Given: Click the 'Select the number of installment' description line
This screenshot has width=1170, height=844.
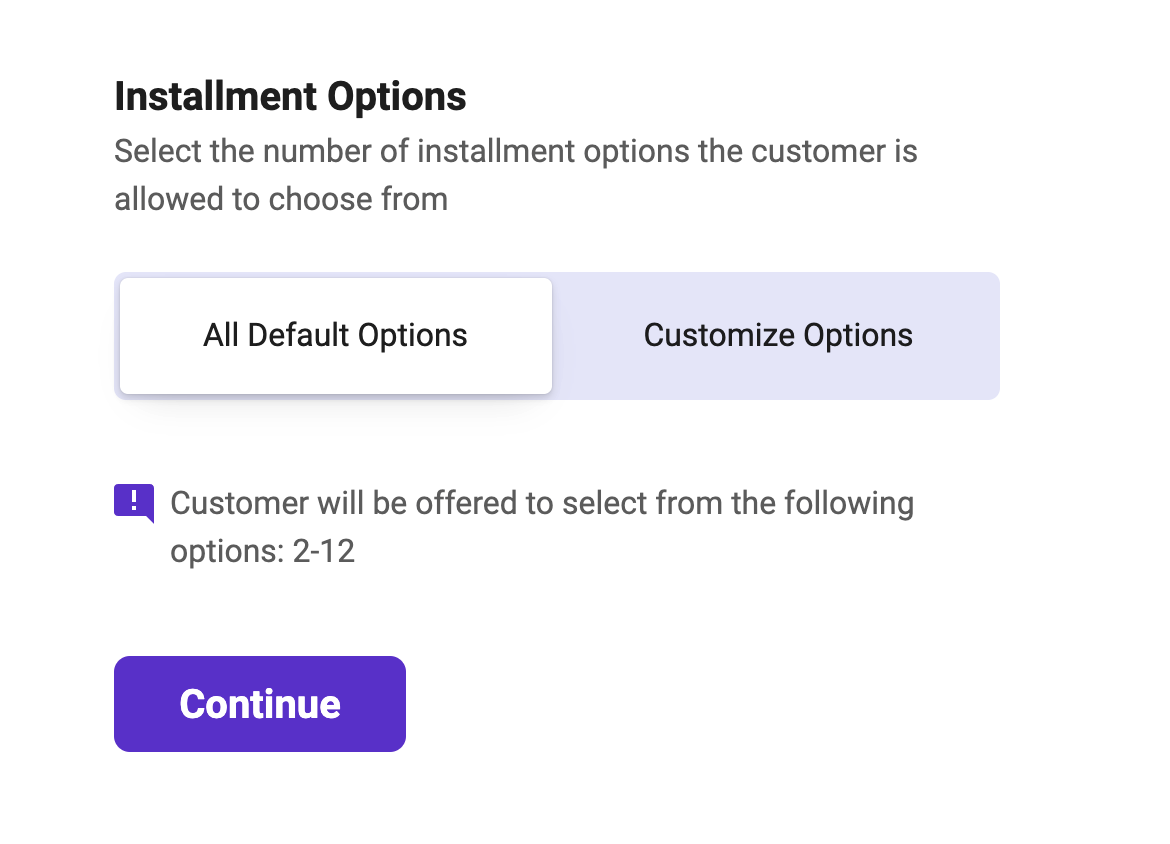Looking at the screenshot, I should click(516, 151).
